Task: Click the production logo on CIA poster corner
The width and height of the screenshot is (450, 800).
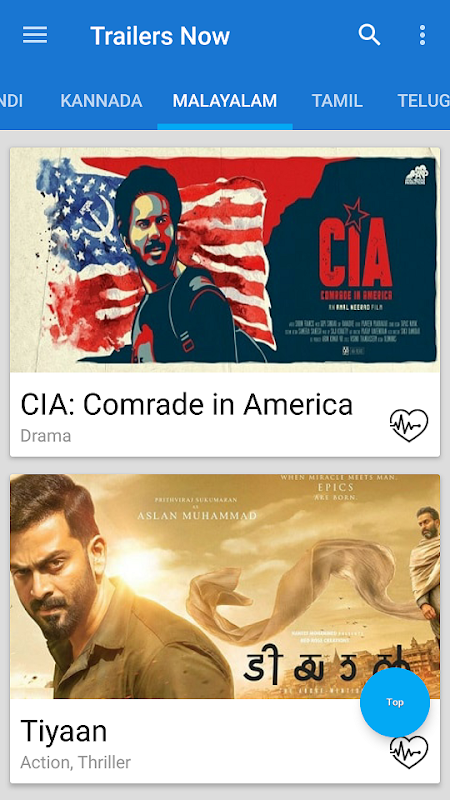Action: [417, 174]
